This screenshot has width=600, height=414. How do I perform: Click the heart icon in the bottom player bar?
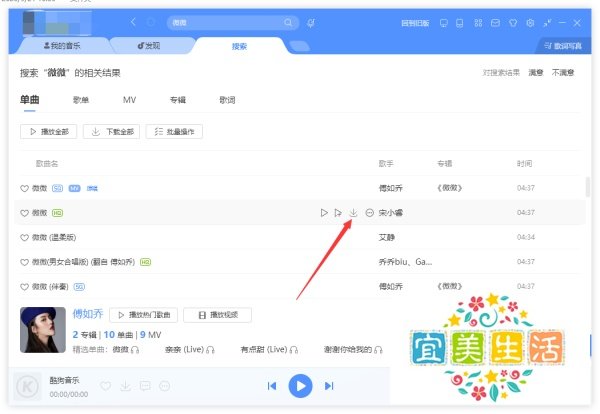pyautogui.click(x=106, y=386)
